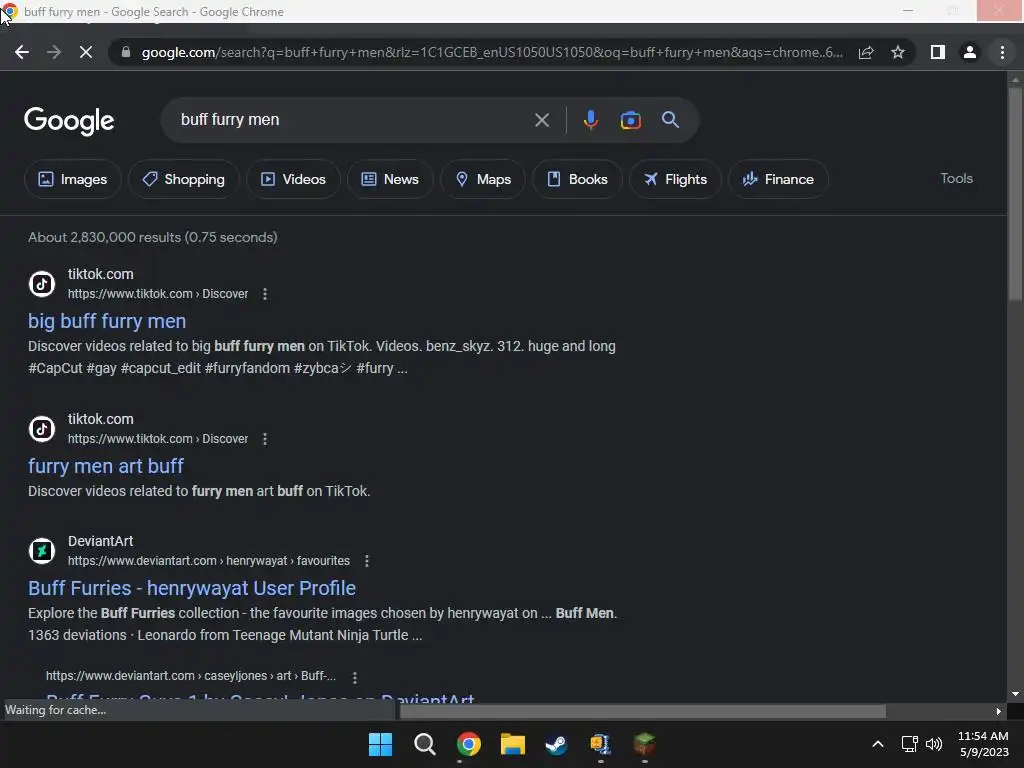Switch to the News results tab

pyautogui.click(x=390, y=179)
